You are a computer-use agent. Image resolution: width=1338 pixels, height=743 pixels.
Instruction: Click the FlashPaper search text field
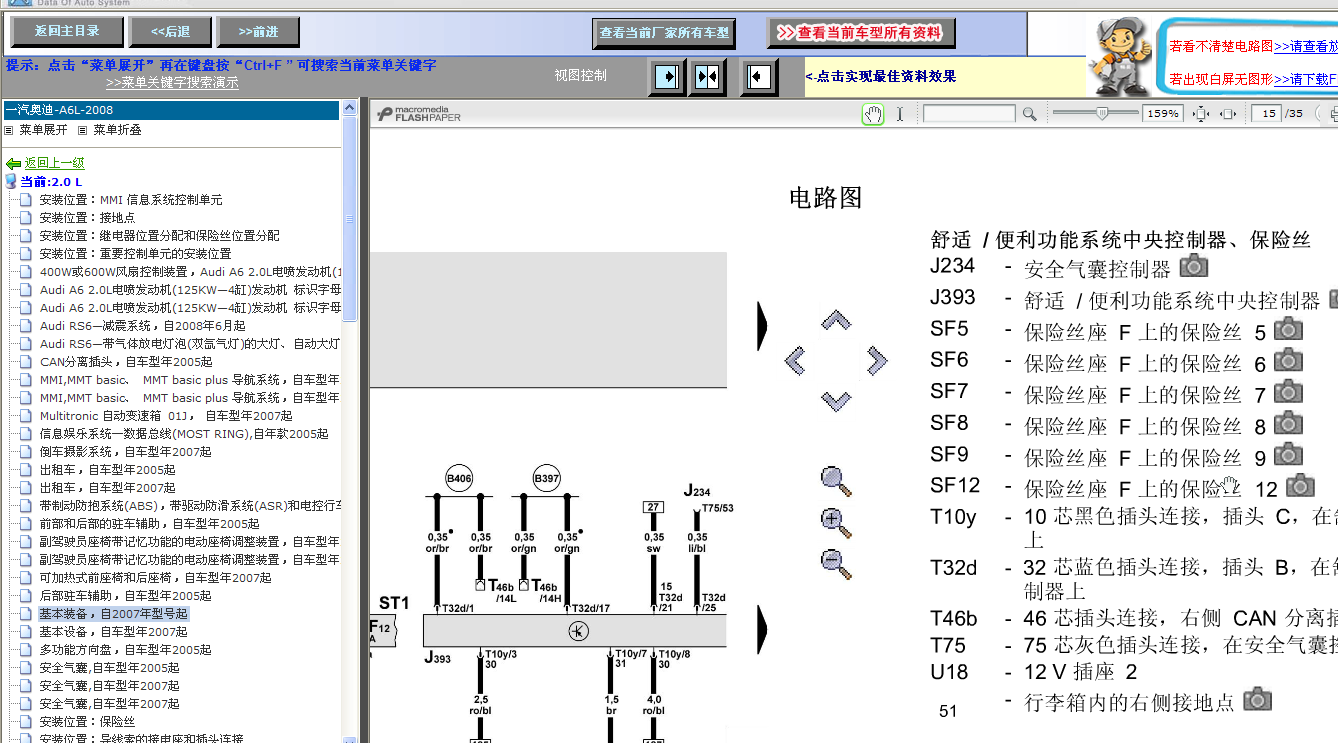tap(968, 114)
